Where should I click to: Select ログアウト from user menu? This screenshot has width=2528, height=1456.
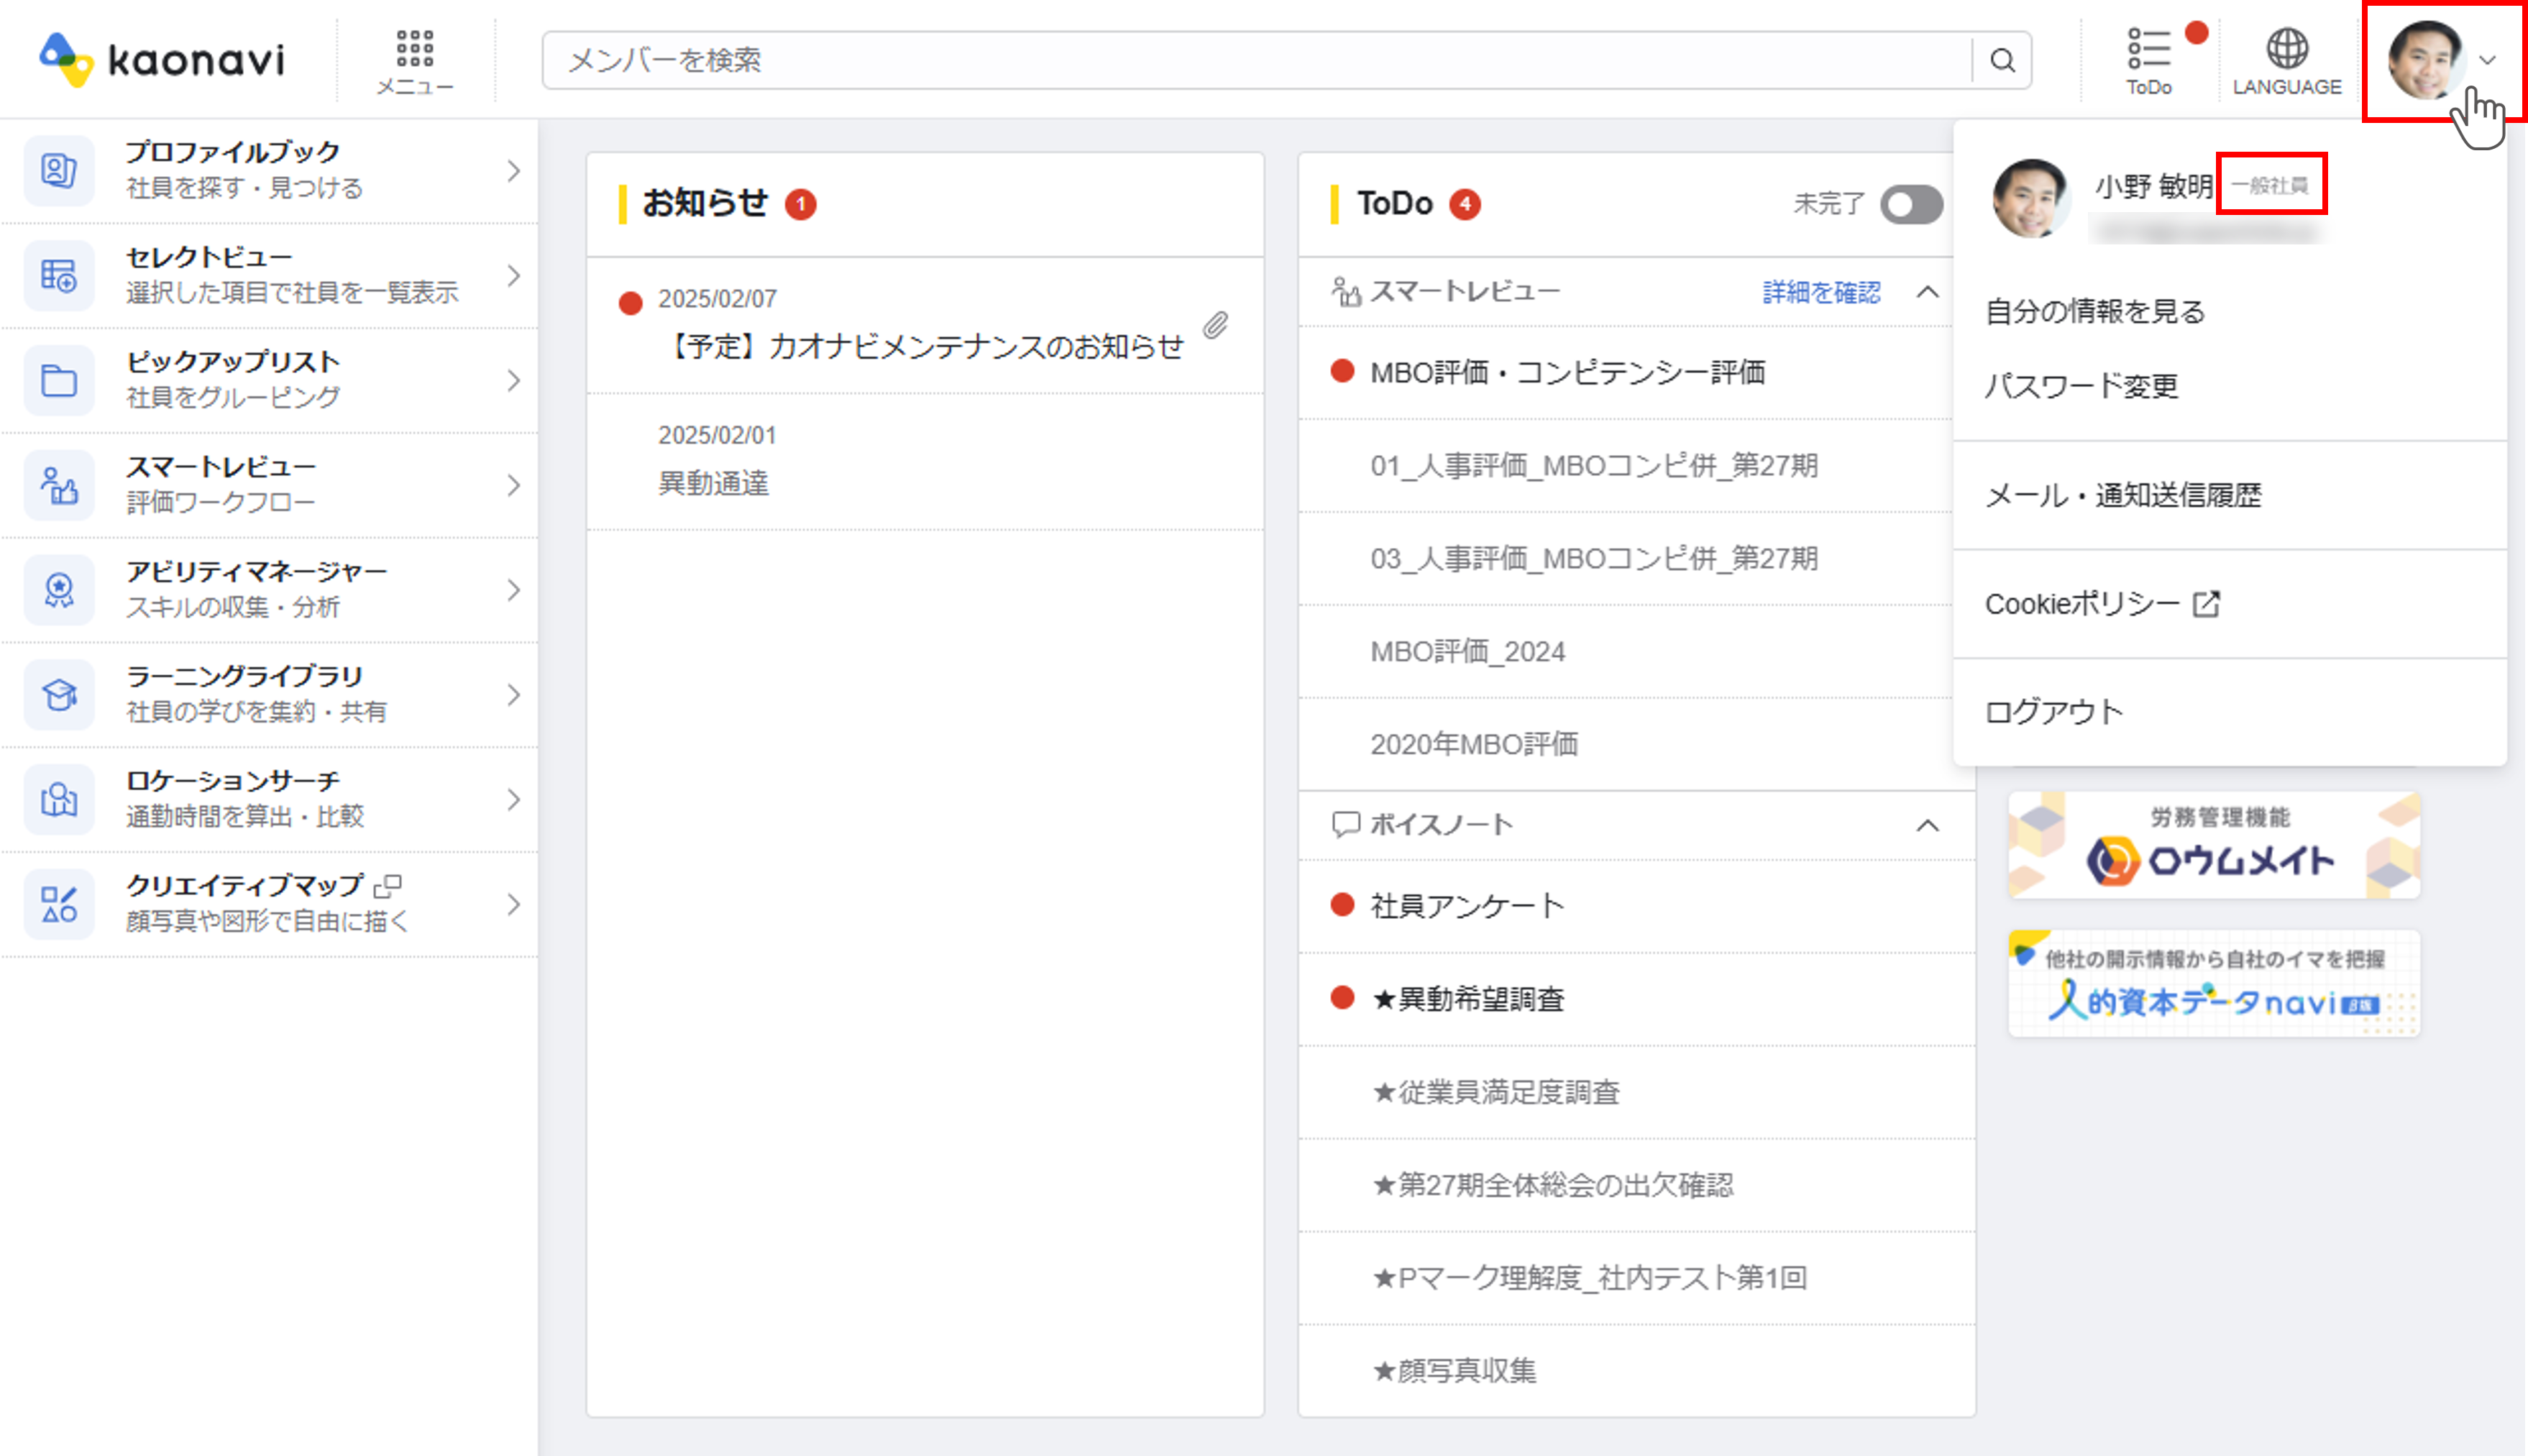click(x=2053, y=712)
